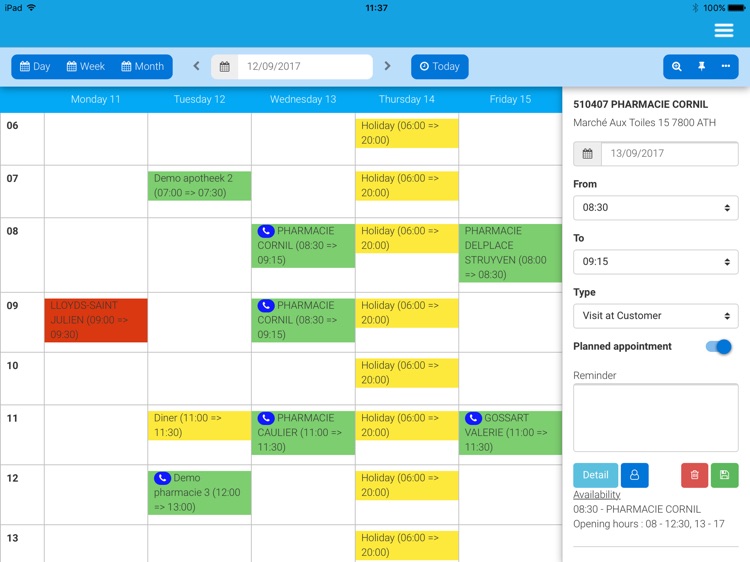This screenshot has height=562, width=750.
Task: Click the blue person contact button
Action: coord(634,475)
